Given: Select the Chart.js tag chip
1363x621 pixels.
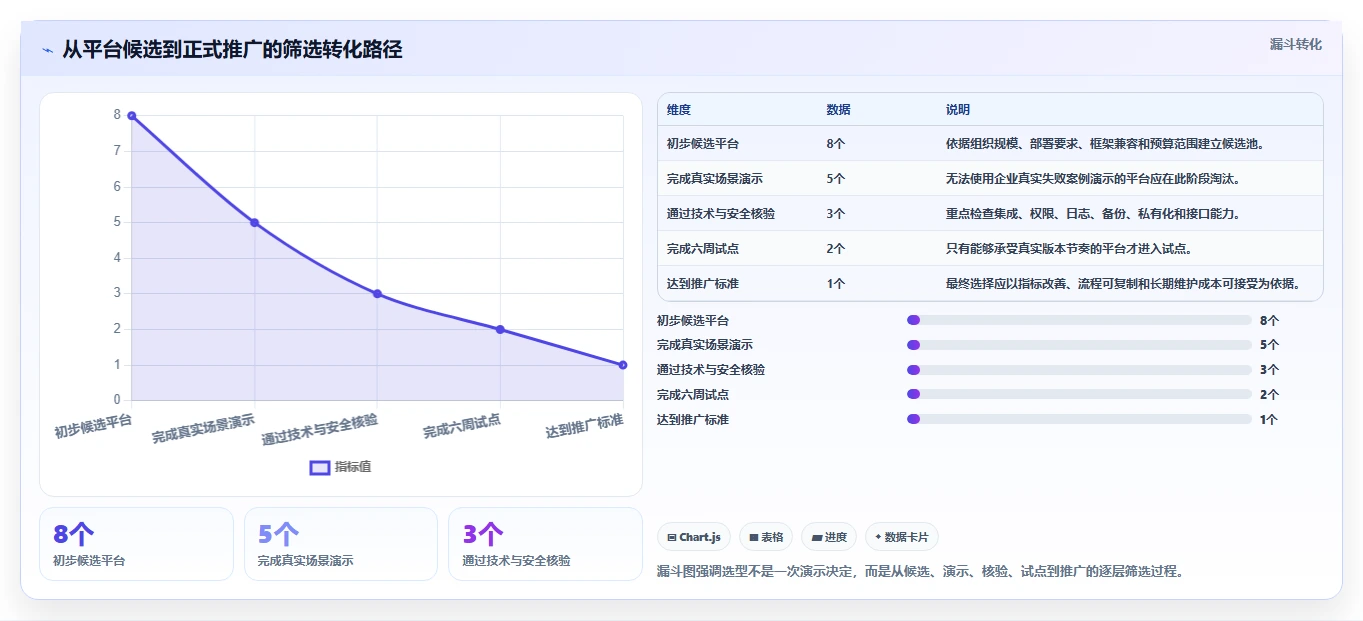Looking at the screenshot, I should click(x=694, y=537).
